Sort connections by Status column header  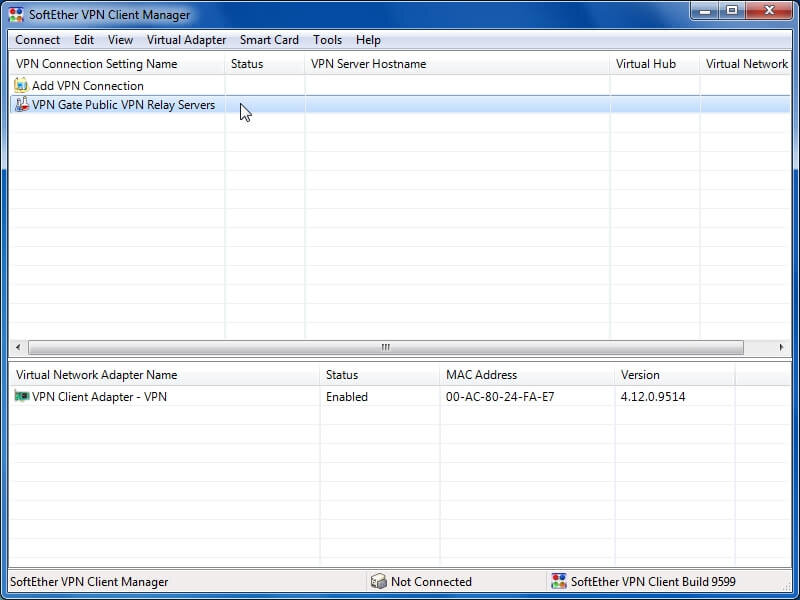tap(264, 64)
